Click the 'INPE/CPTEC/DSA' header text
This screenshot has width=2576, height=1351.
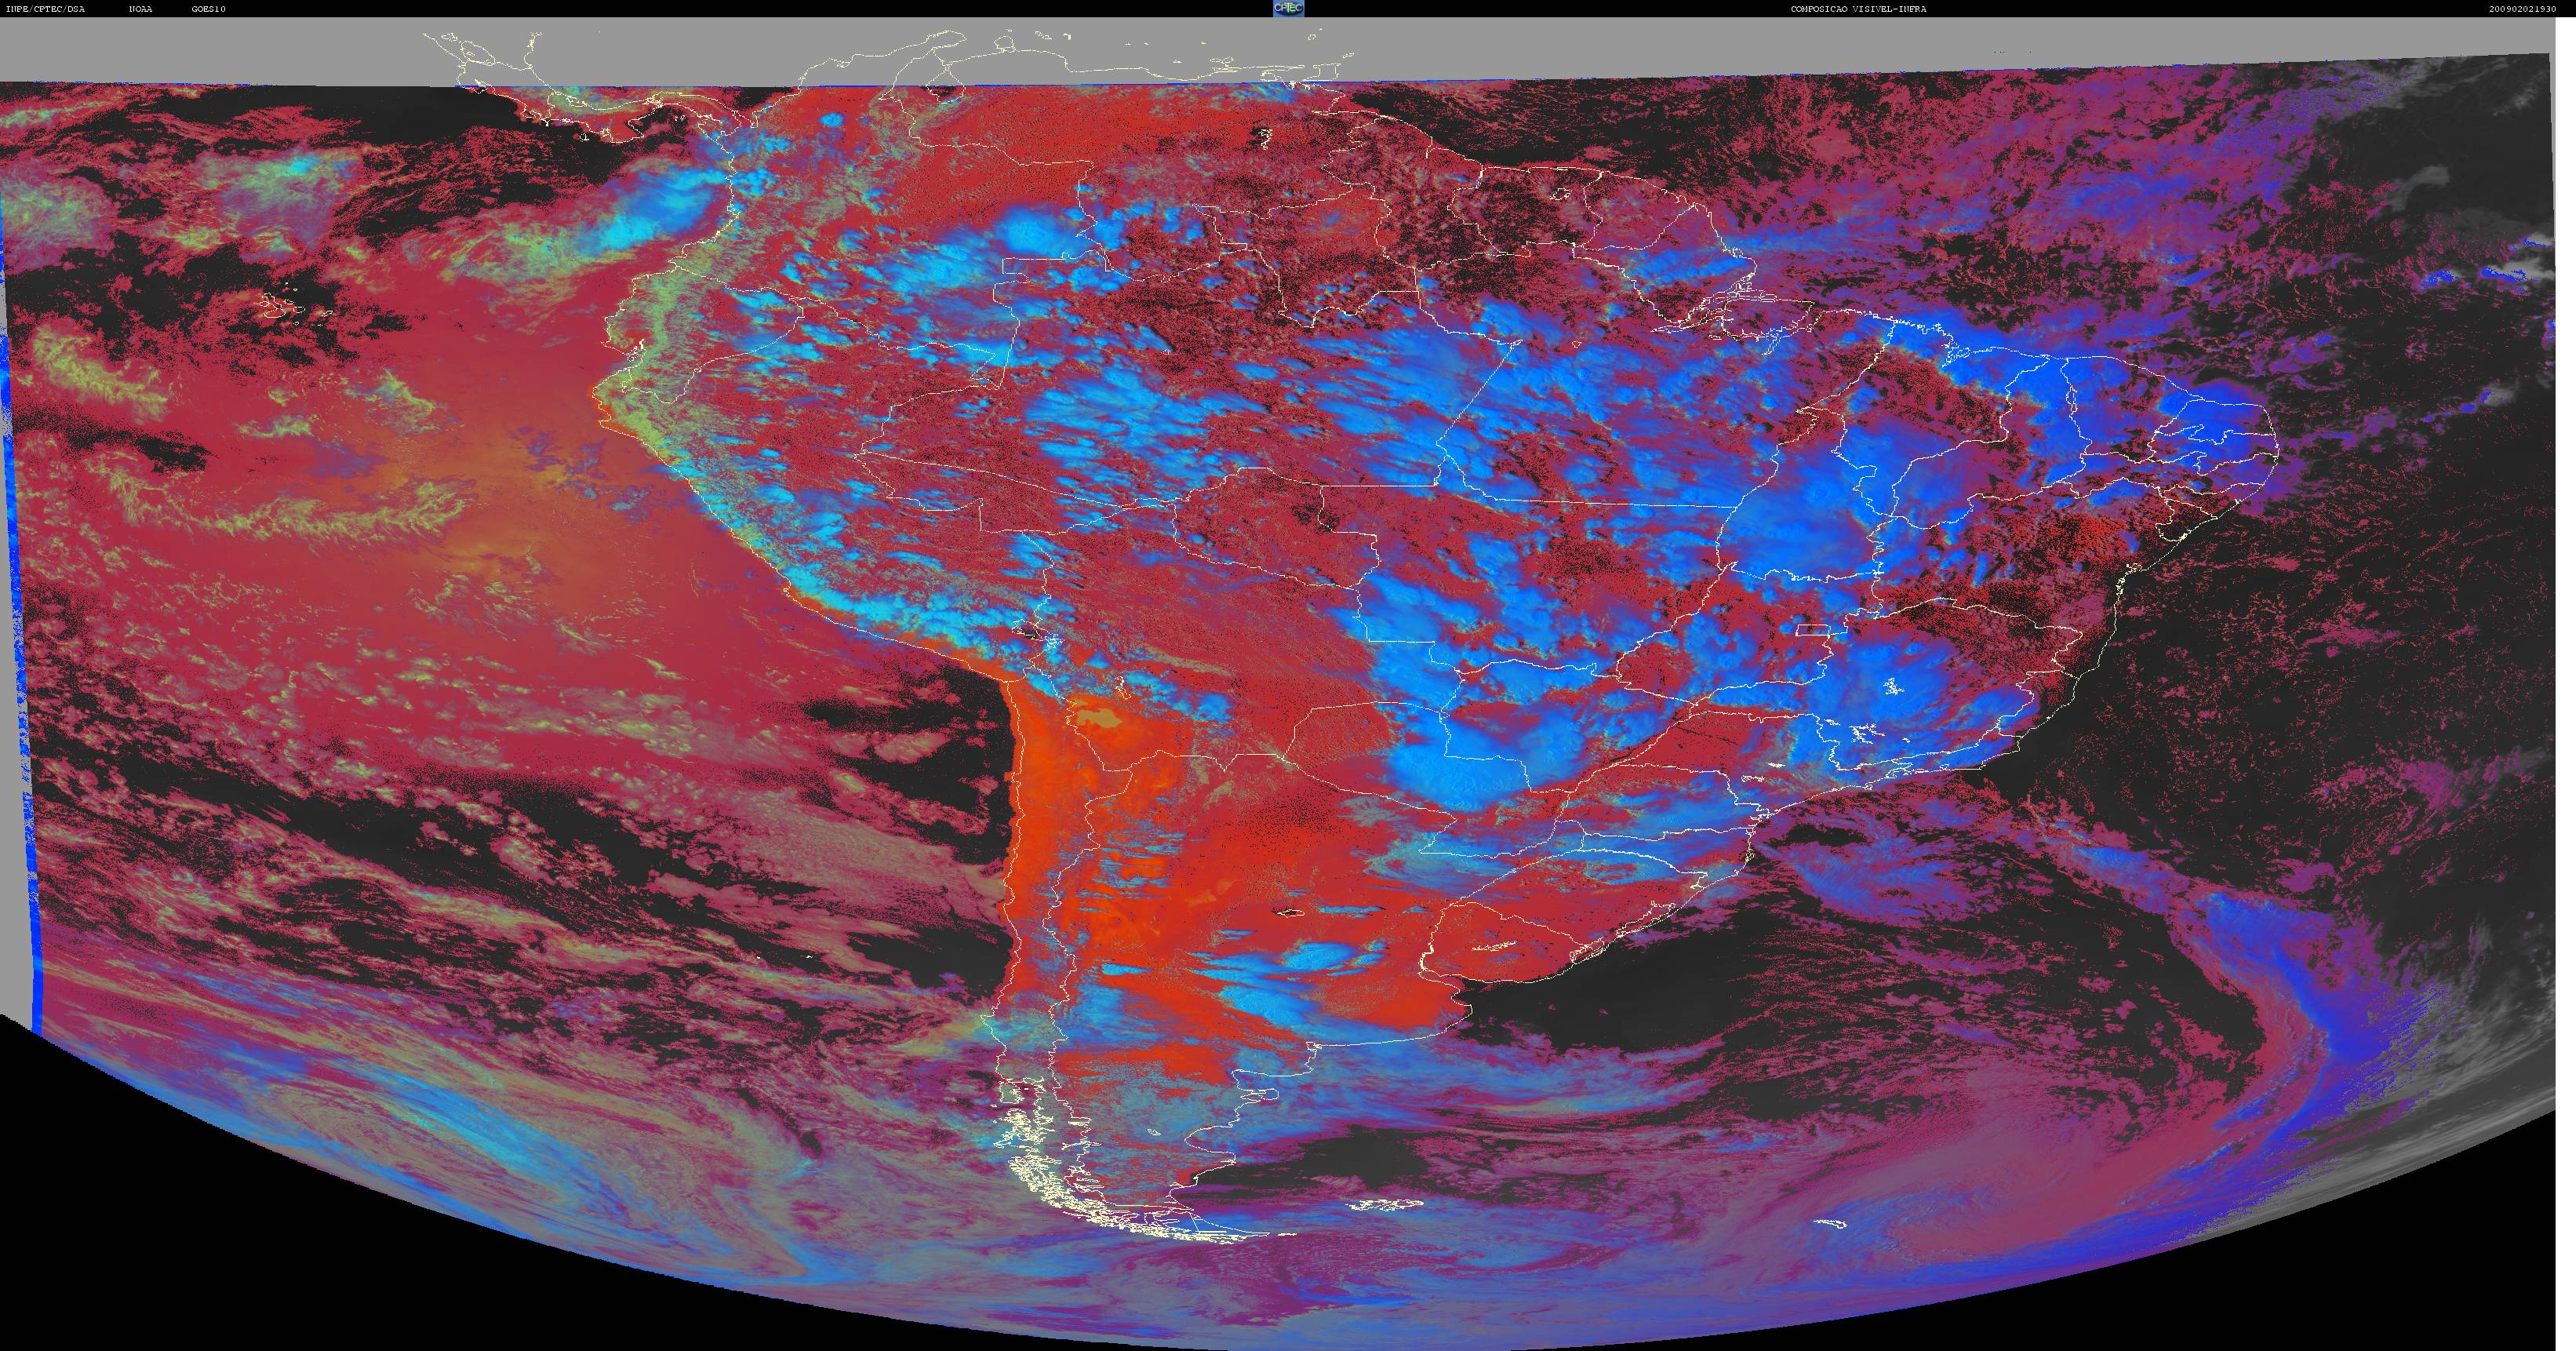pos(45,9)
